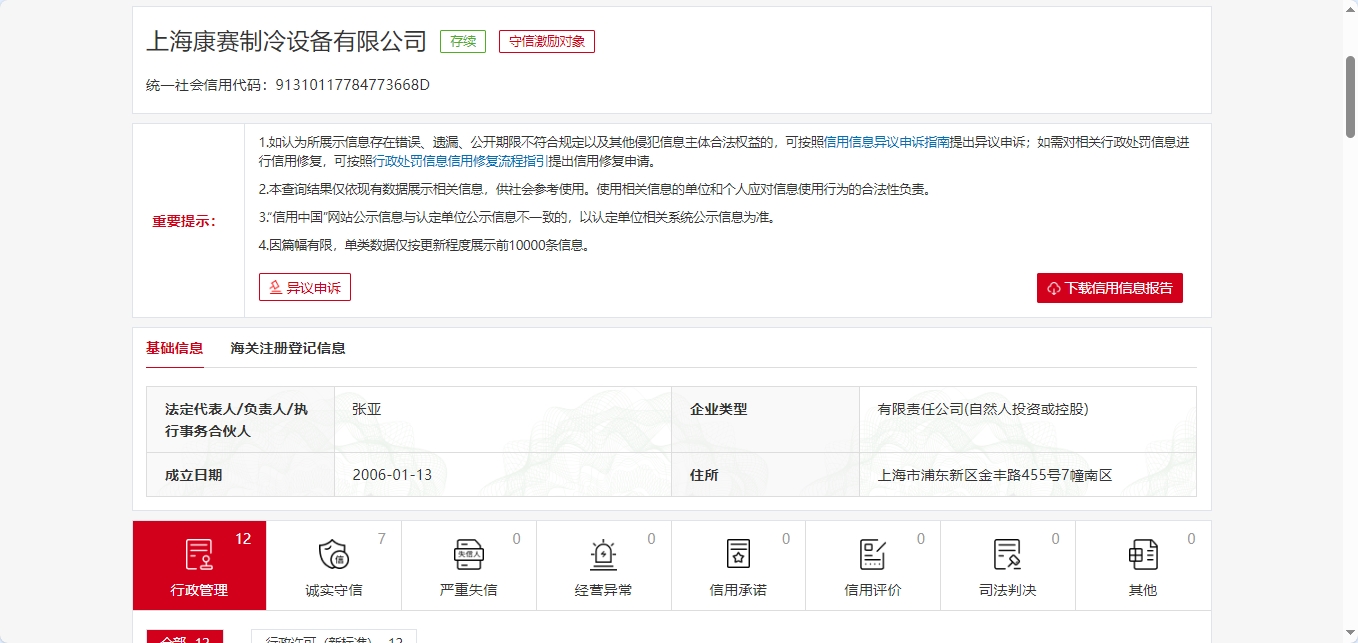
Task: Filter by 全部 12 records
Action: (x=184, y=637)
